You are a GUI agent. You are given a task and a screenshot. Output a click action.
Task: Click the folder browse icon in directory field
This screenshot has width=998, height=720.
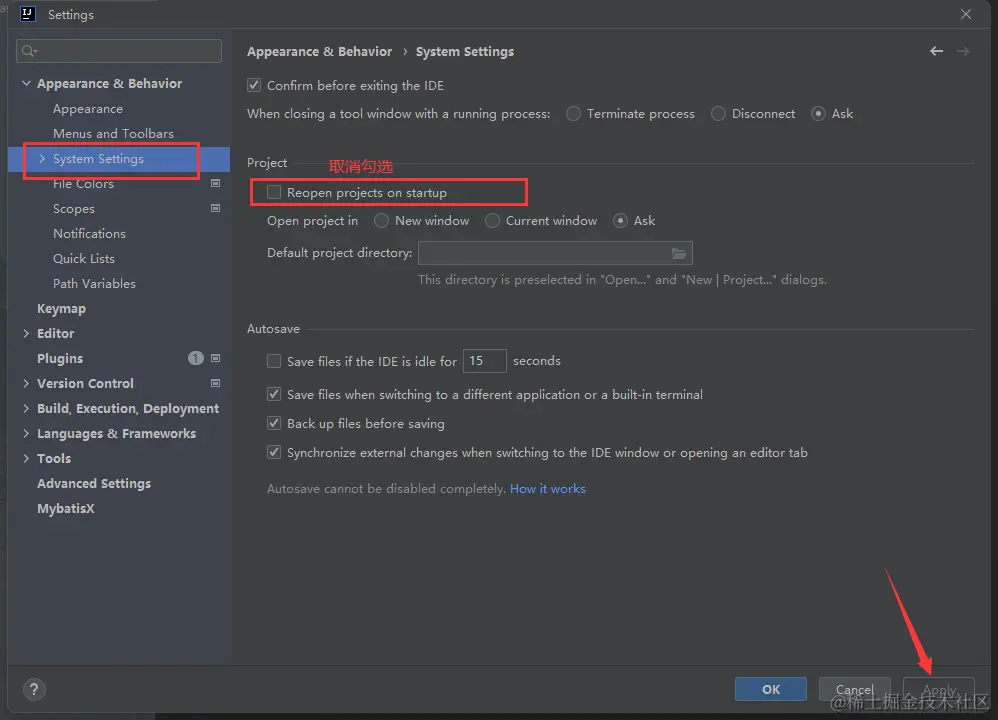[x=679, y=253]
